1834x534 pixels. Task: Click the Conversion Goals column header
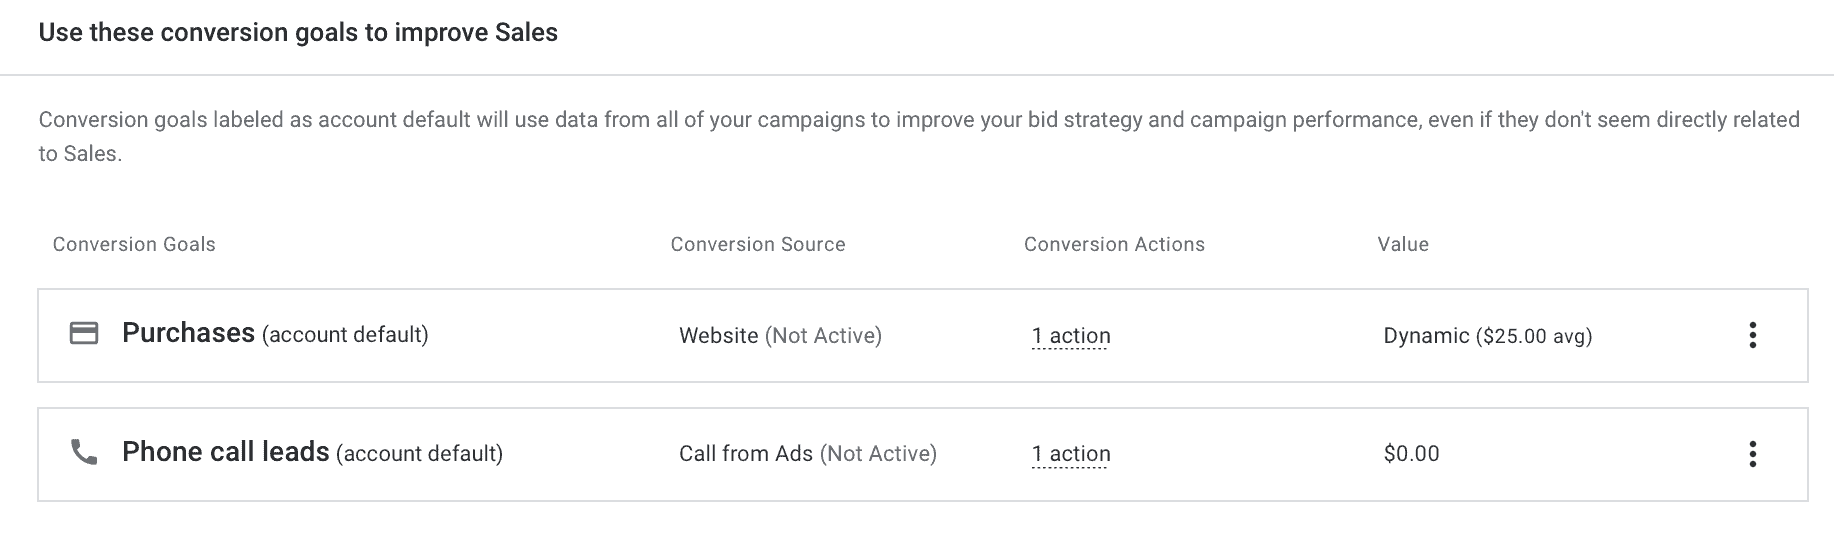pos(134,245)
